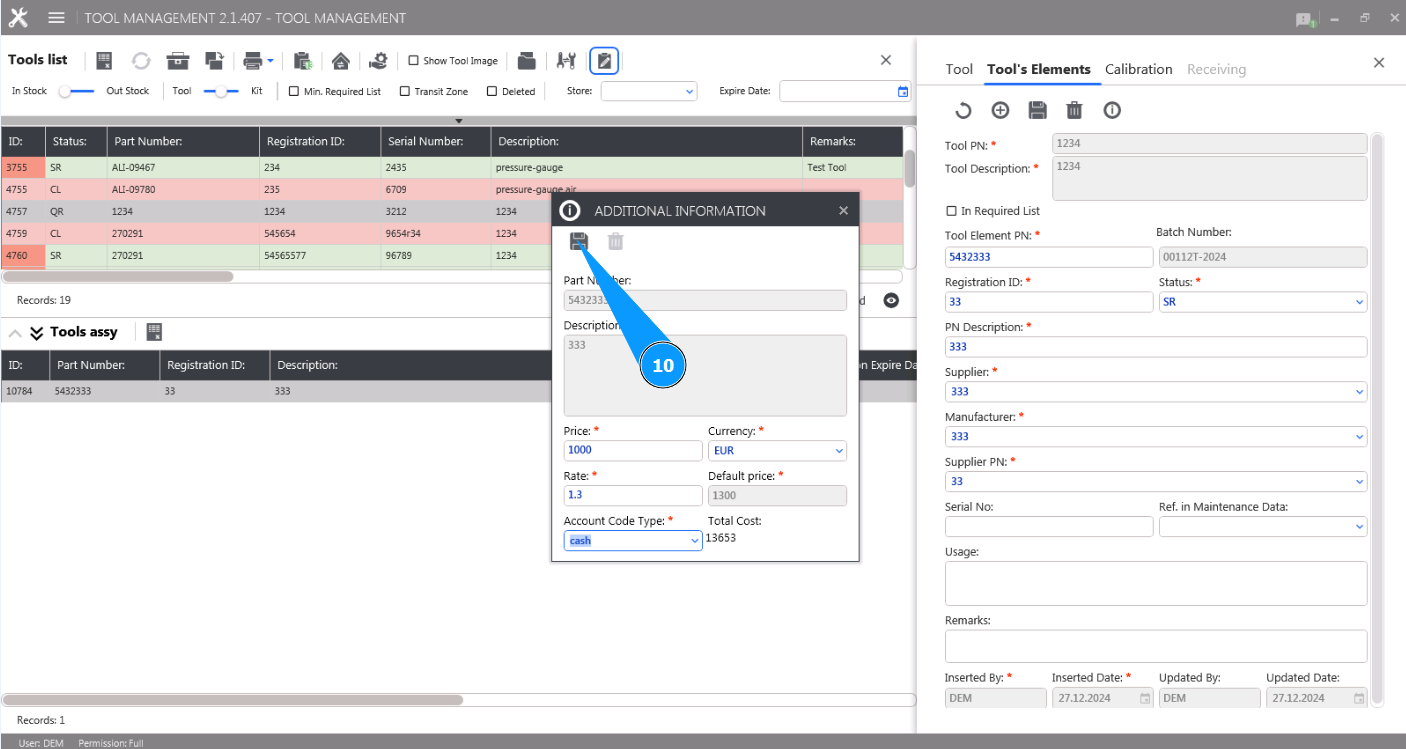This screenshot has width=1406, height=749.
Task: Delete the tool element with trash icon
Action: 1074,110
